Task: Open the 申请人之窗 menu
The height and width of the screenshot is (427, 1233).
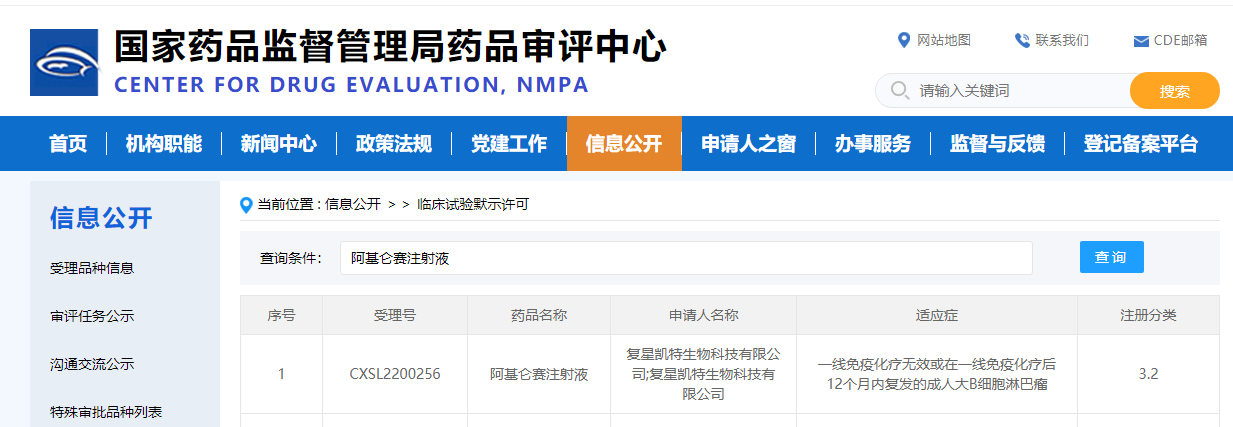Action: (x=748, y=144)
